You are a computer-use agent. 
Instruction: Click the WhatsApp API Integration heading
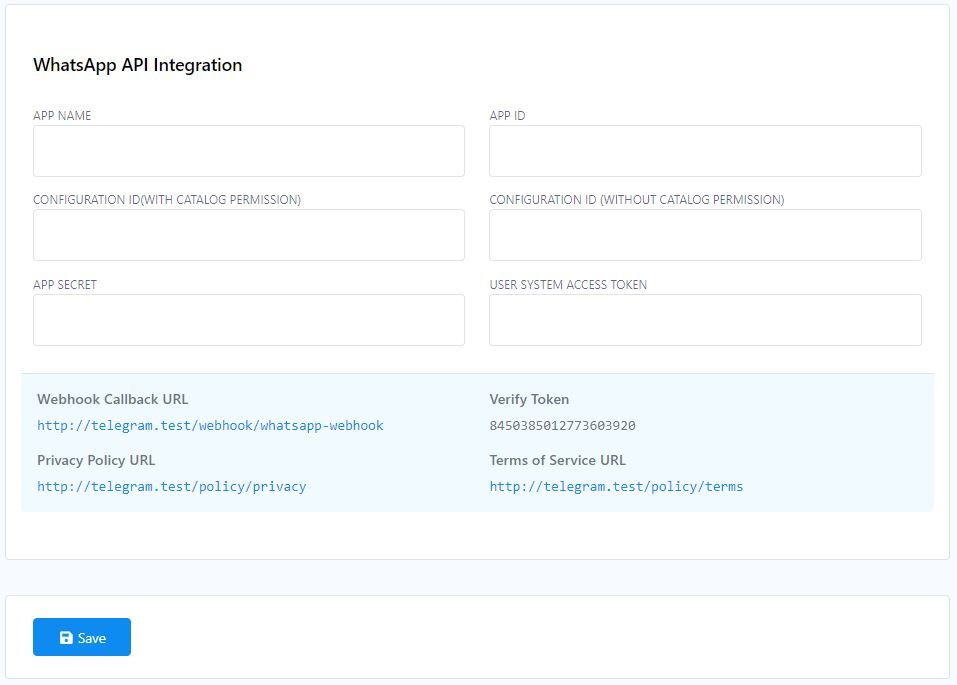[x=137, y=65]
